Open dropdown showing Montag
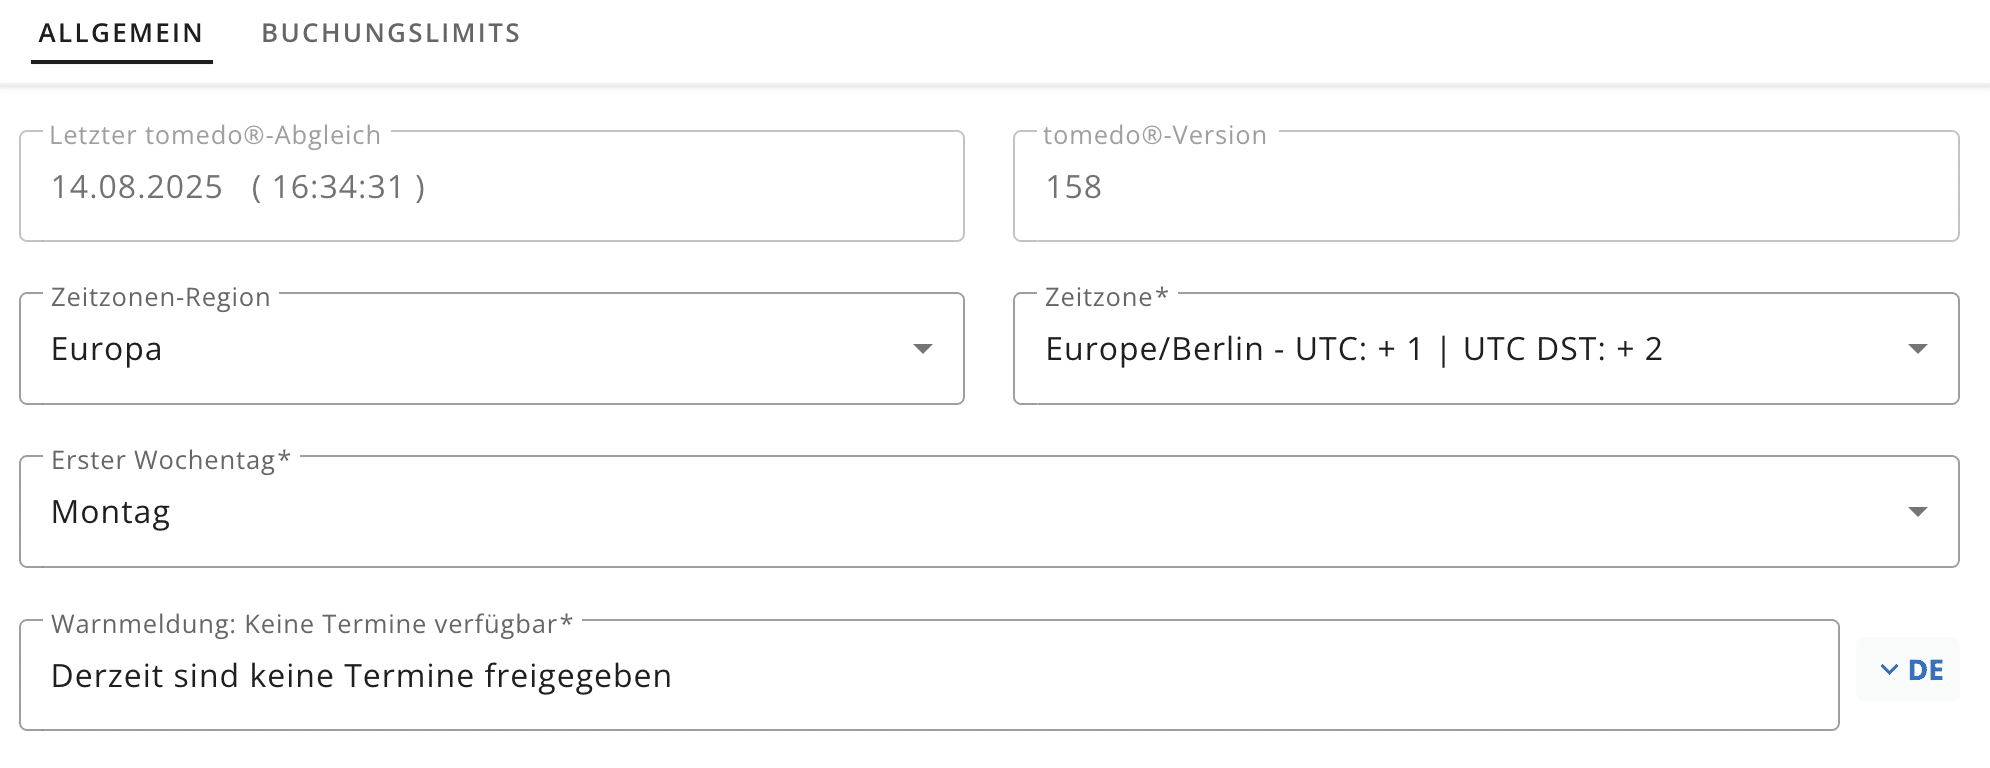 pyautogui.click(x=960, y=512)
